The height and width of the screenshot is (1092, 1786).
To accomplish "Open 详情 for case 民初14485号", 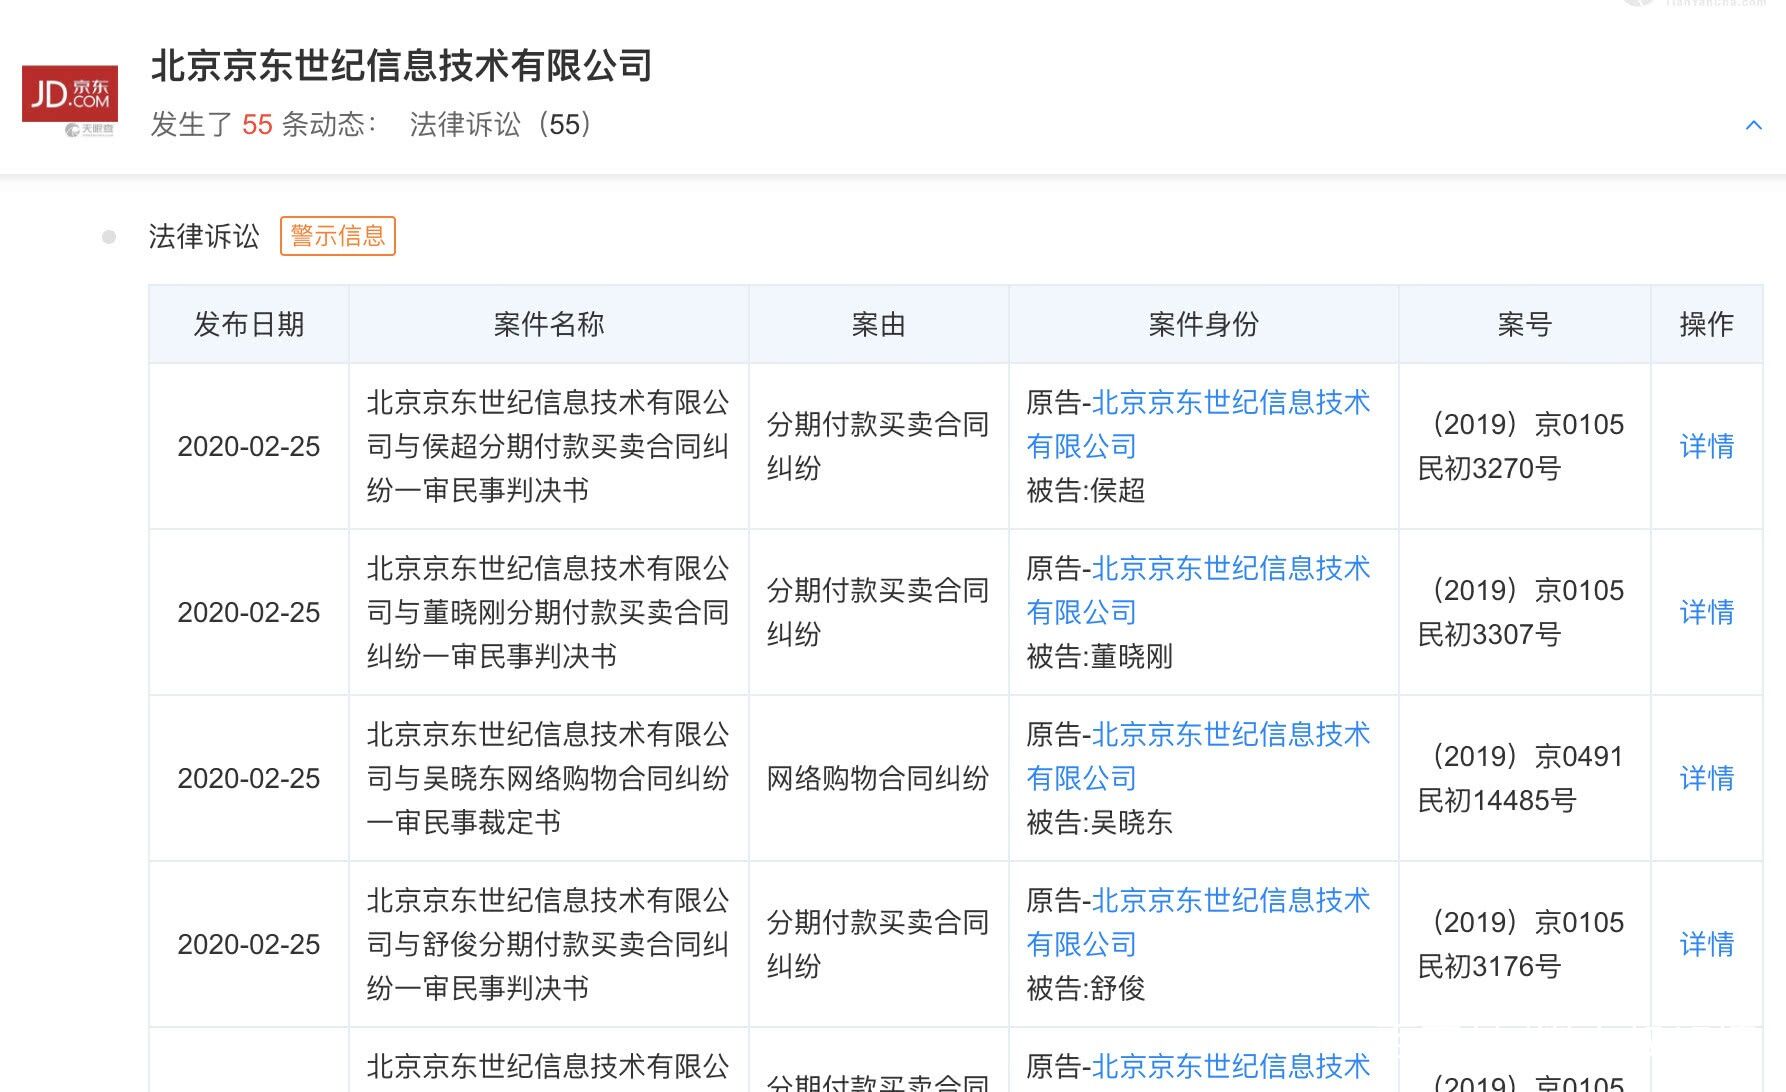I will tap(1706, 778).
